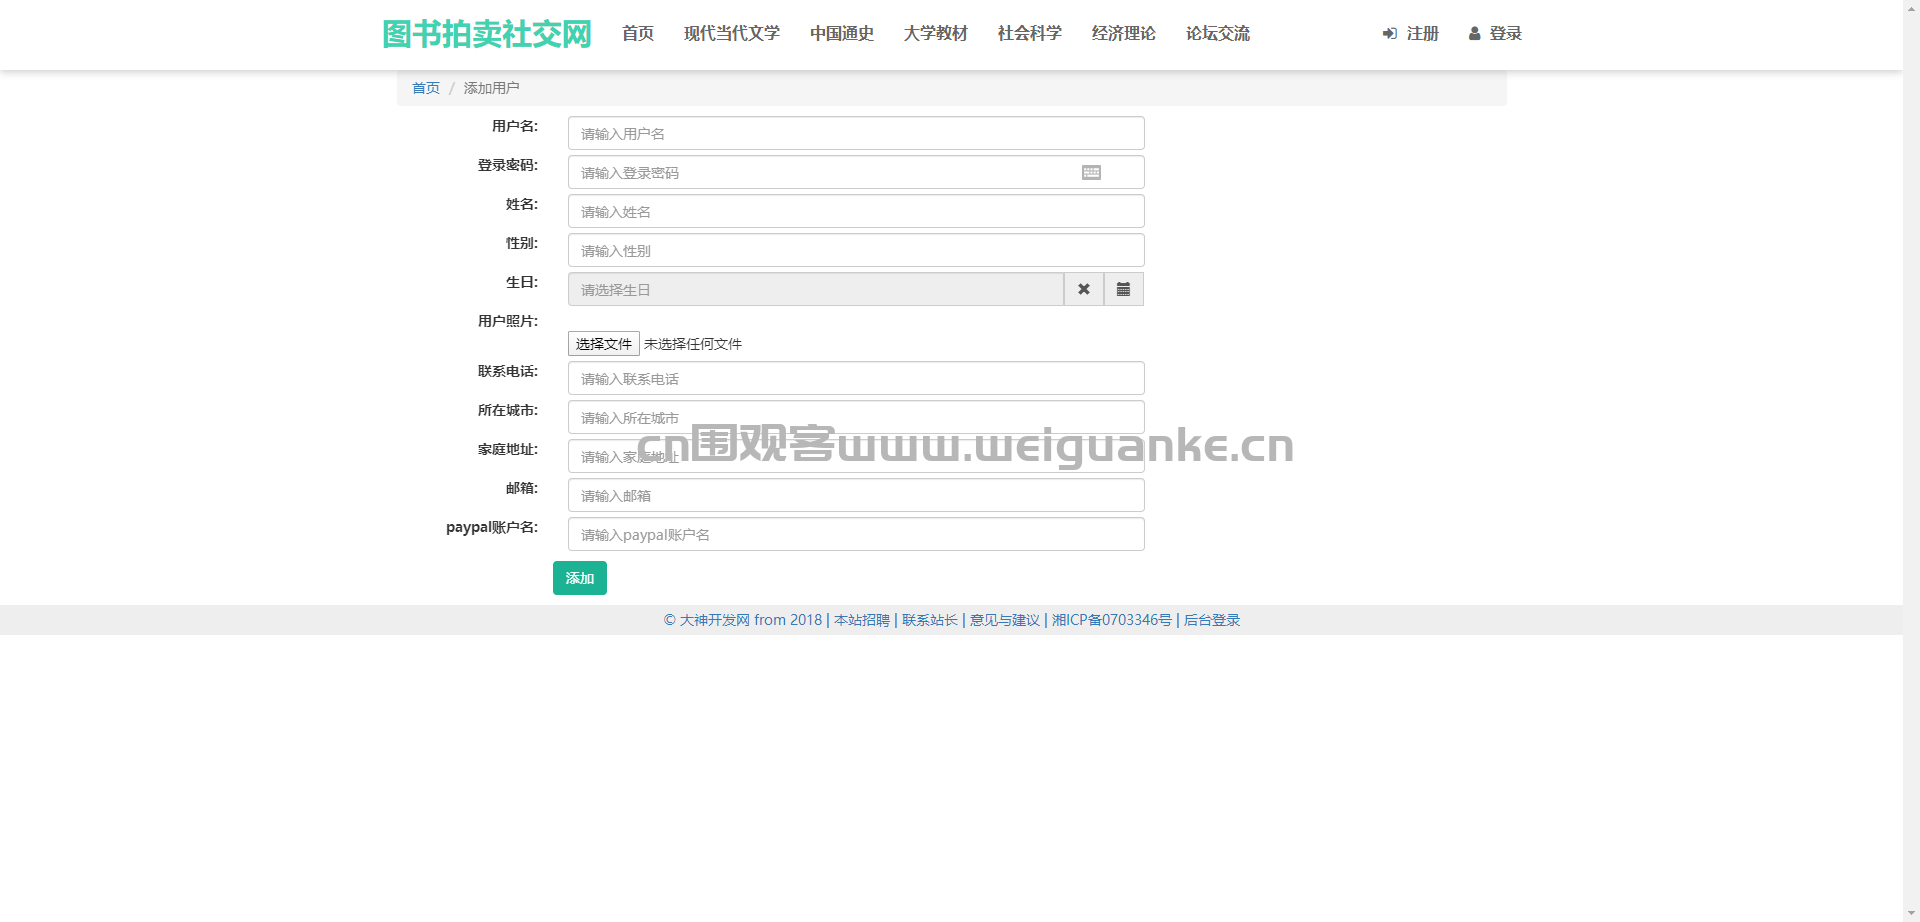
Task: Focus the paypal账户名 input
Action: [x=856, y=534]
